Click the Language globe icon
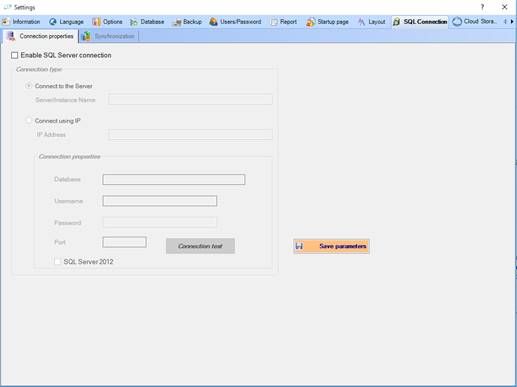The height and width of the screenshot is (387, 517). click(x=53, y=22)
